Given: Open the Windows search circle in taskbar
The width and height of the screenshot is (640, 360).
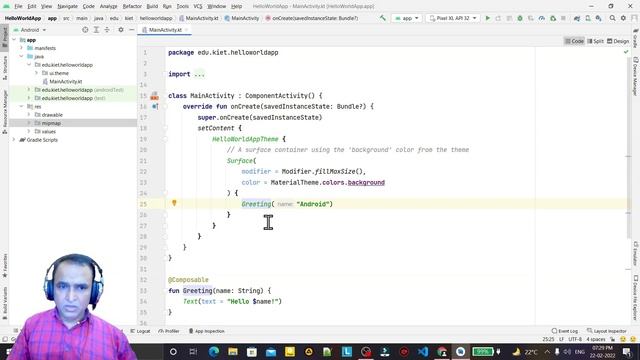Looking at the screenshot, I should tap(173, 351).
